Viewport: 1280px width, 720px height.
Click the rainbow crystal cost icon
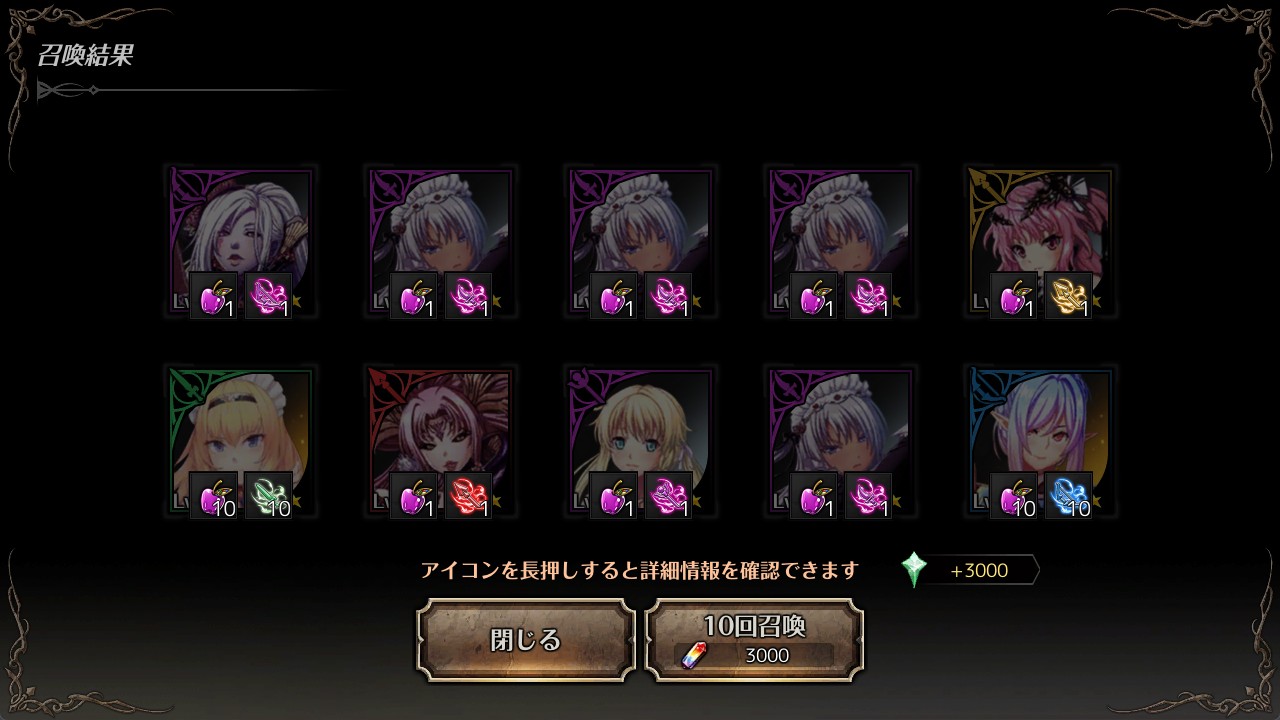pyautogui.click(x=692, y=655)
